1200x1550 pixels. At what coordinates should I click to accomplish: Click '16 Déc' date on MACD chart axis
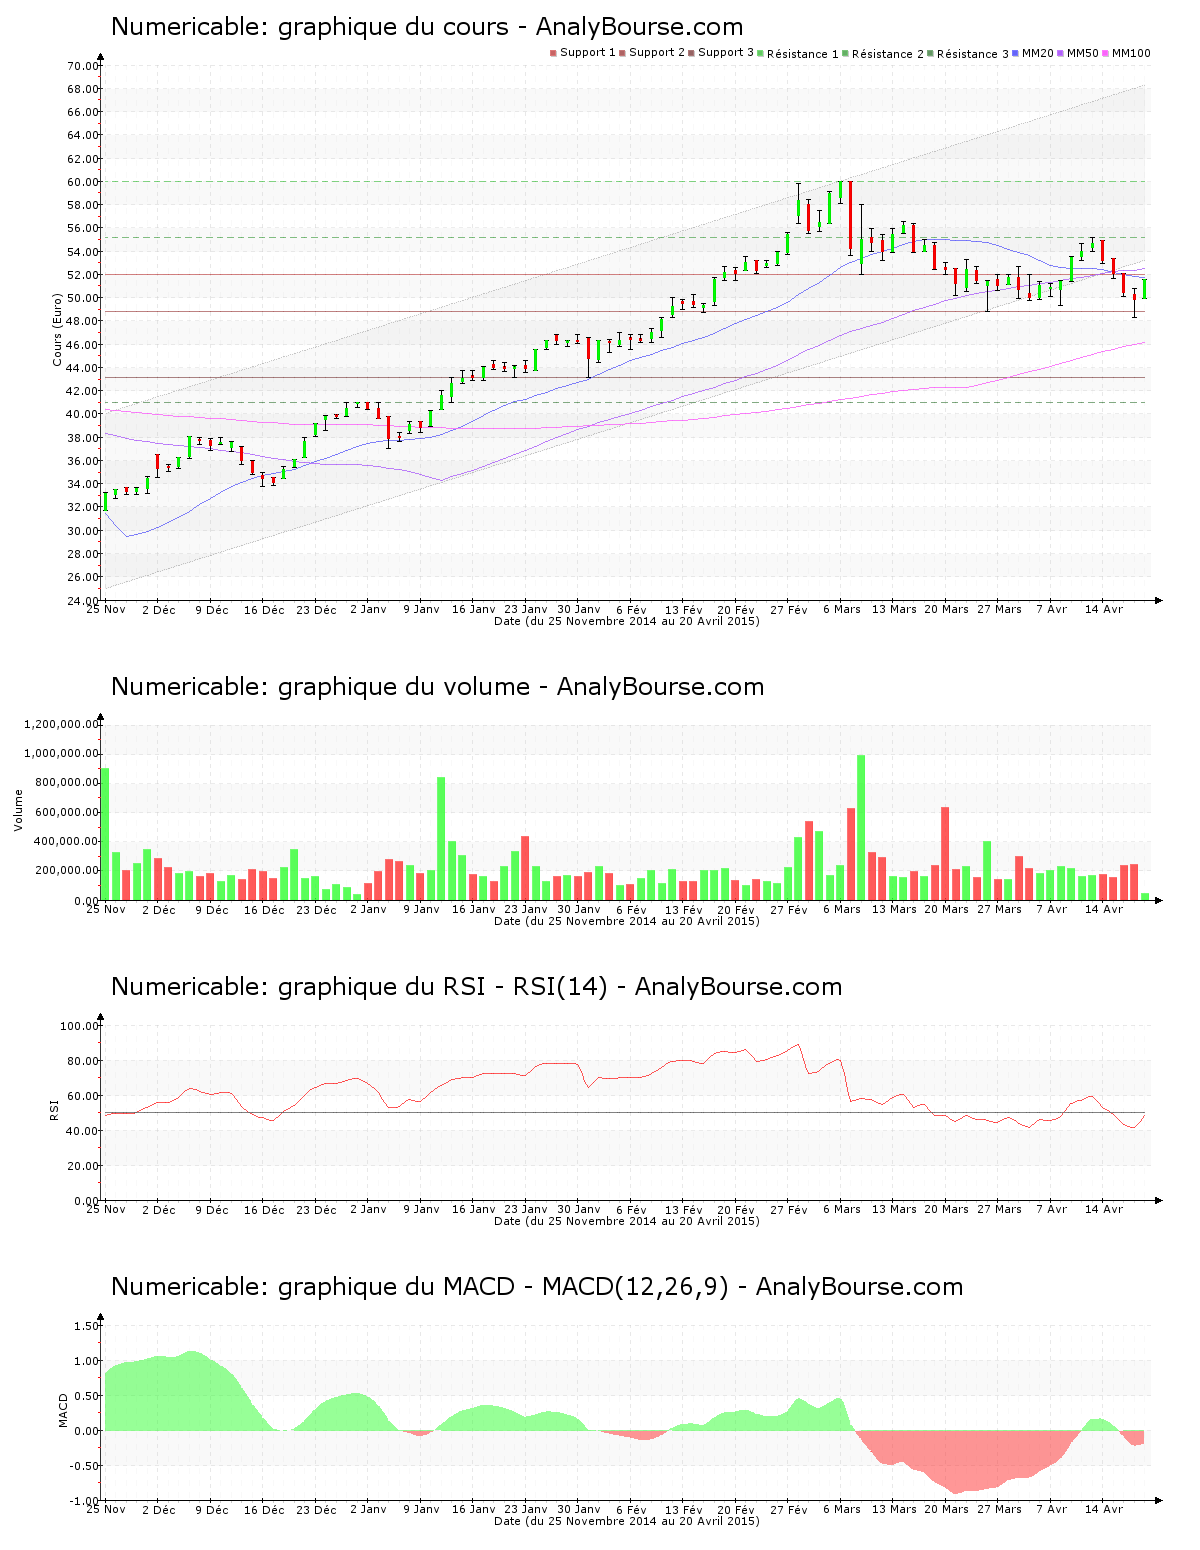click(264, 1509)
